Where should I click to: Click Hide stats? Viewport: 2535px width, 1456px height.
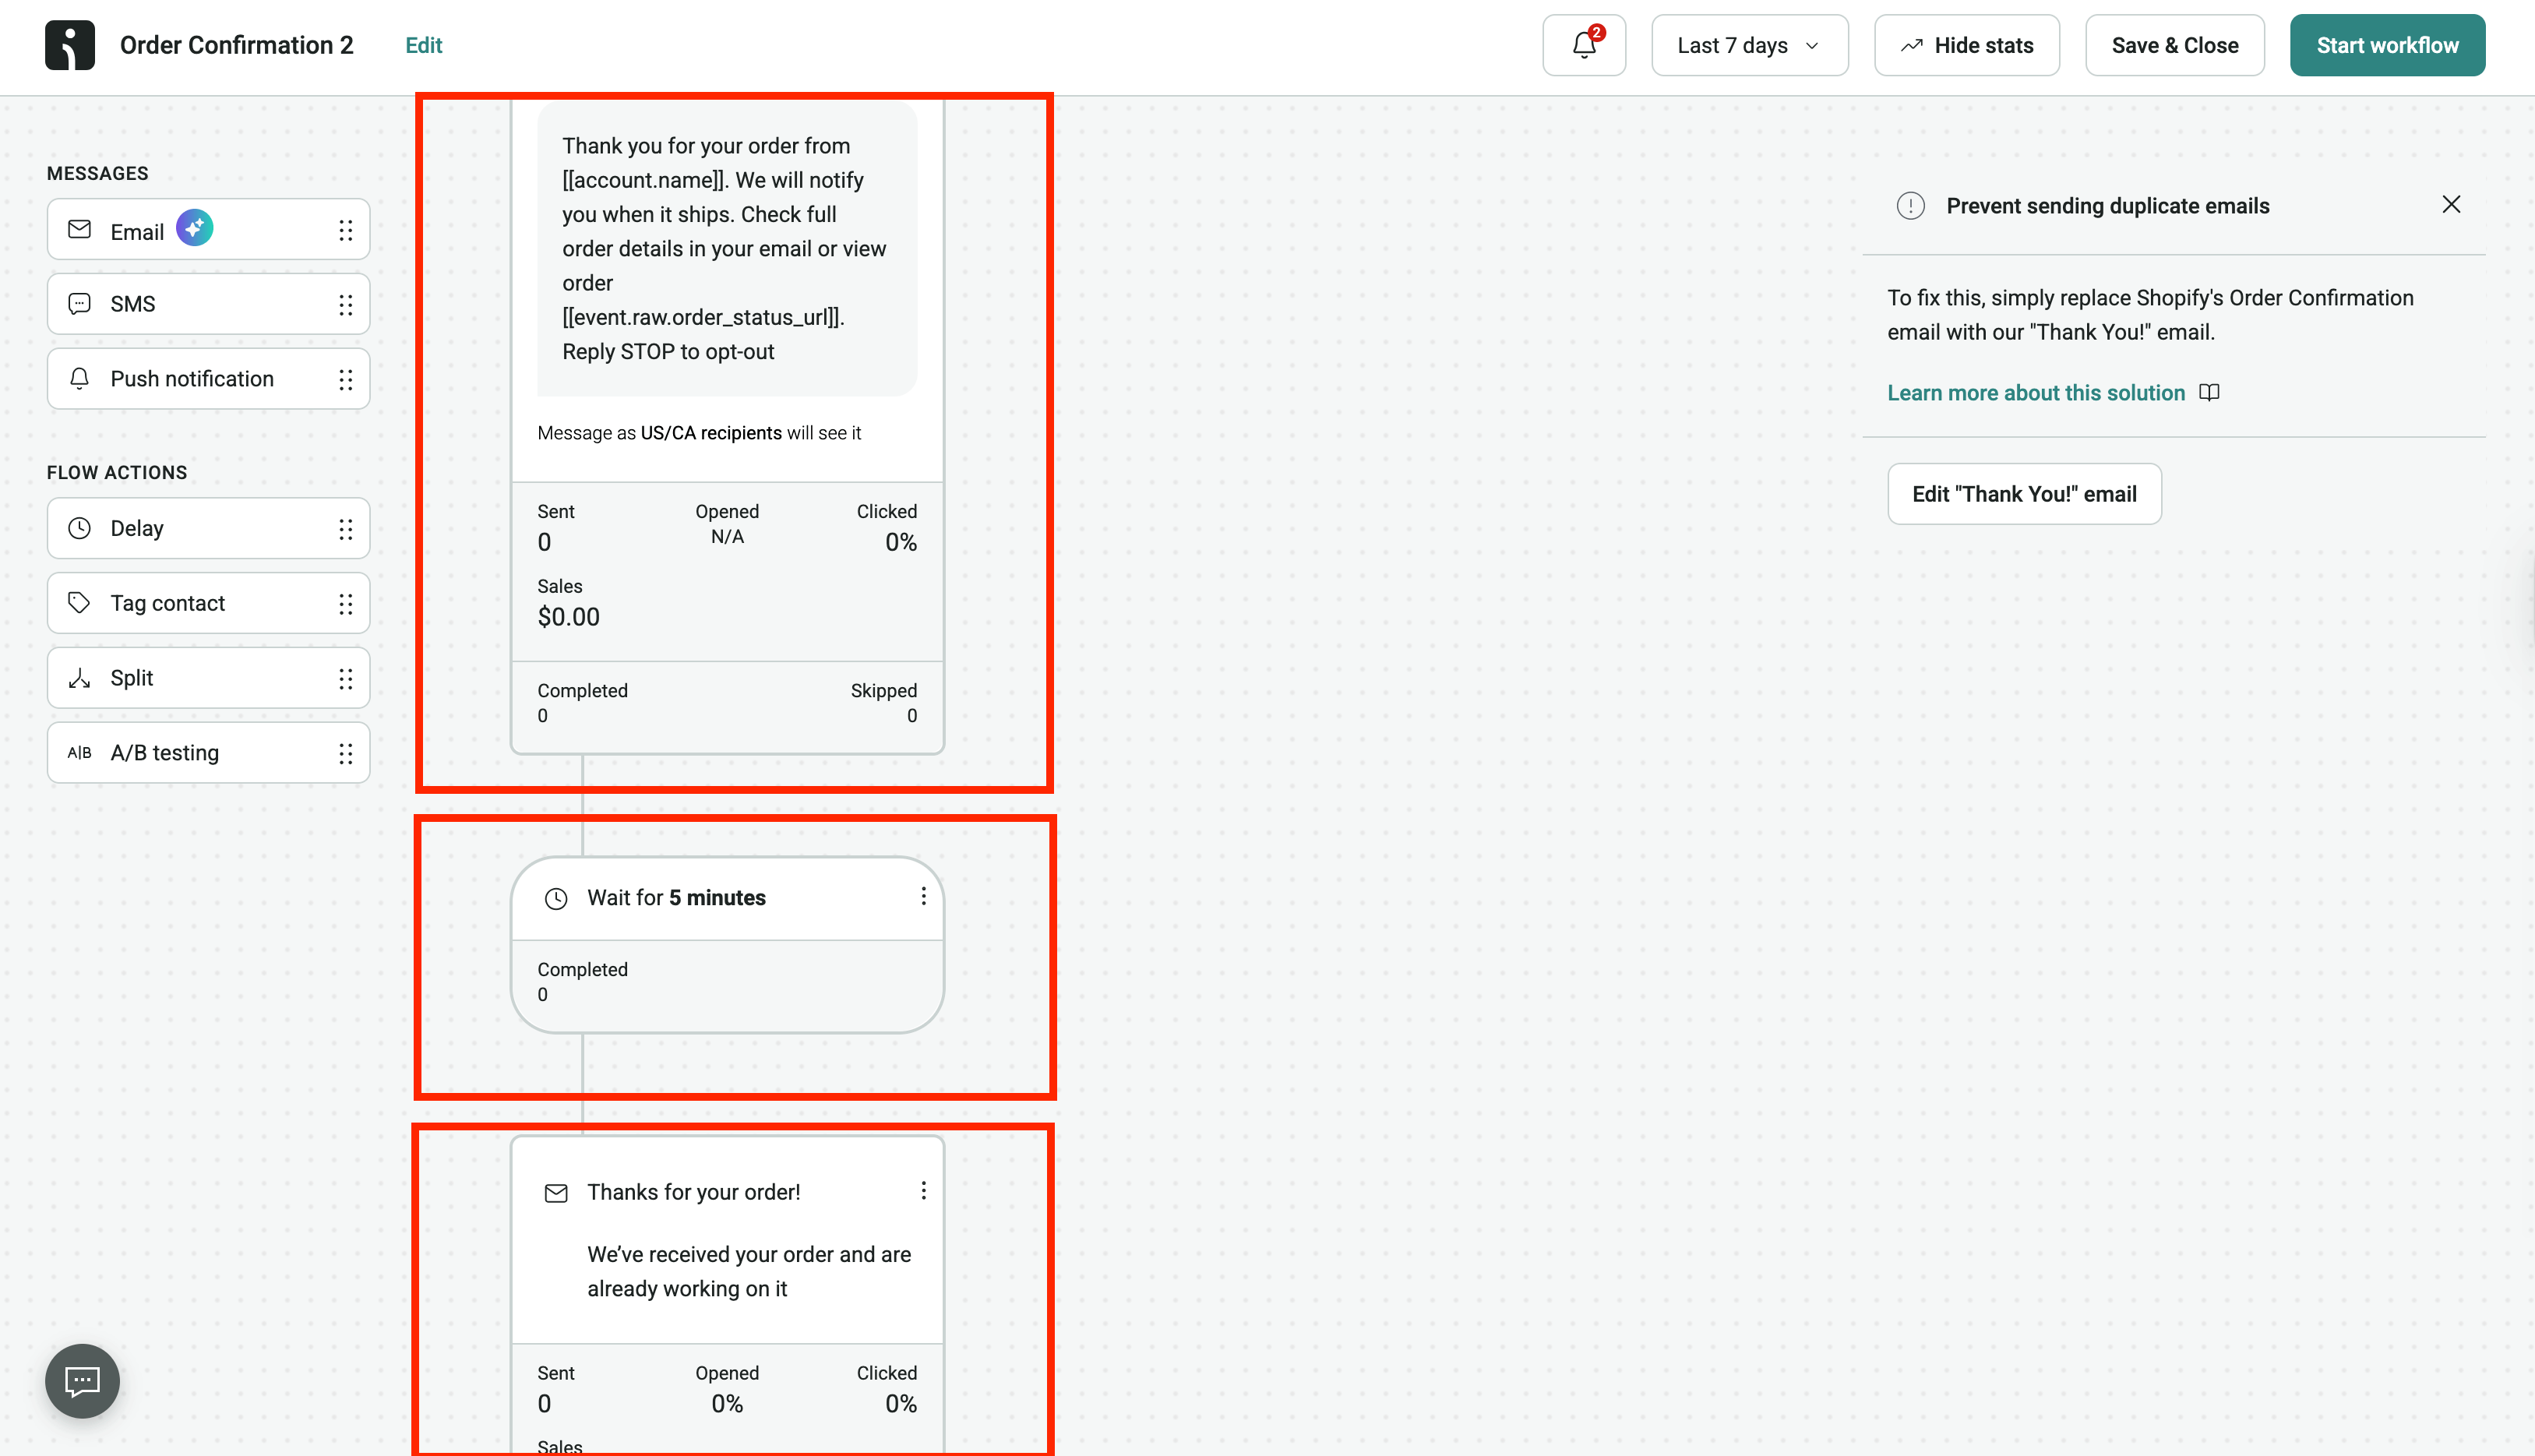coord(1966,45)
